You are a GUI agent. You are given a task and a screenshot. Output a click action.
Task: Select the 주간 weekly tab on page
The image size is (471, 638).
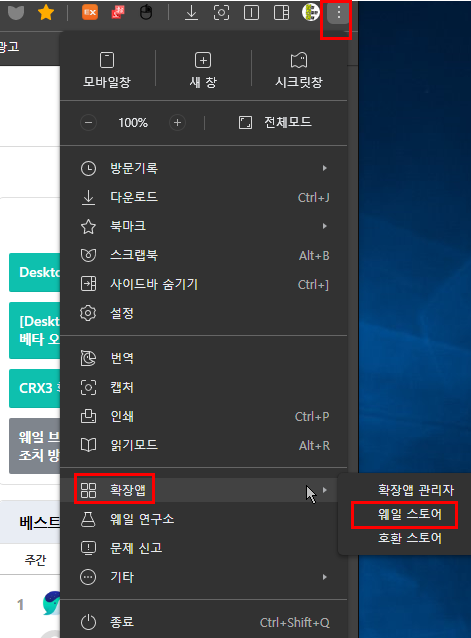coord(35,560)
